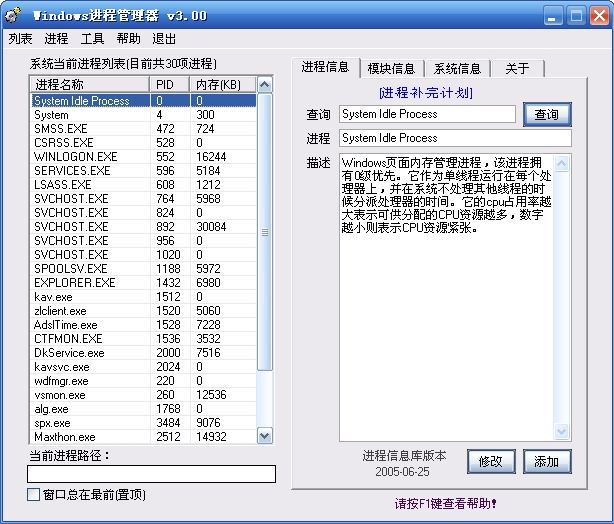Select the Maxthon.exe process row
Screen dimensions: 614x524
(144, 437)
